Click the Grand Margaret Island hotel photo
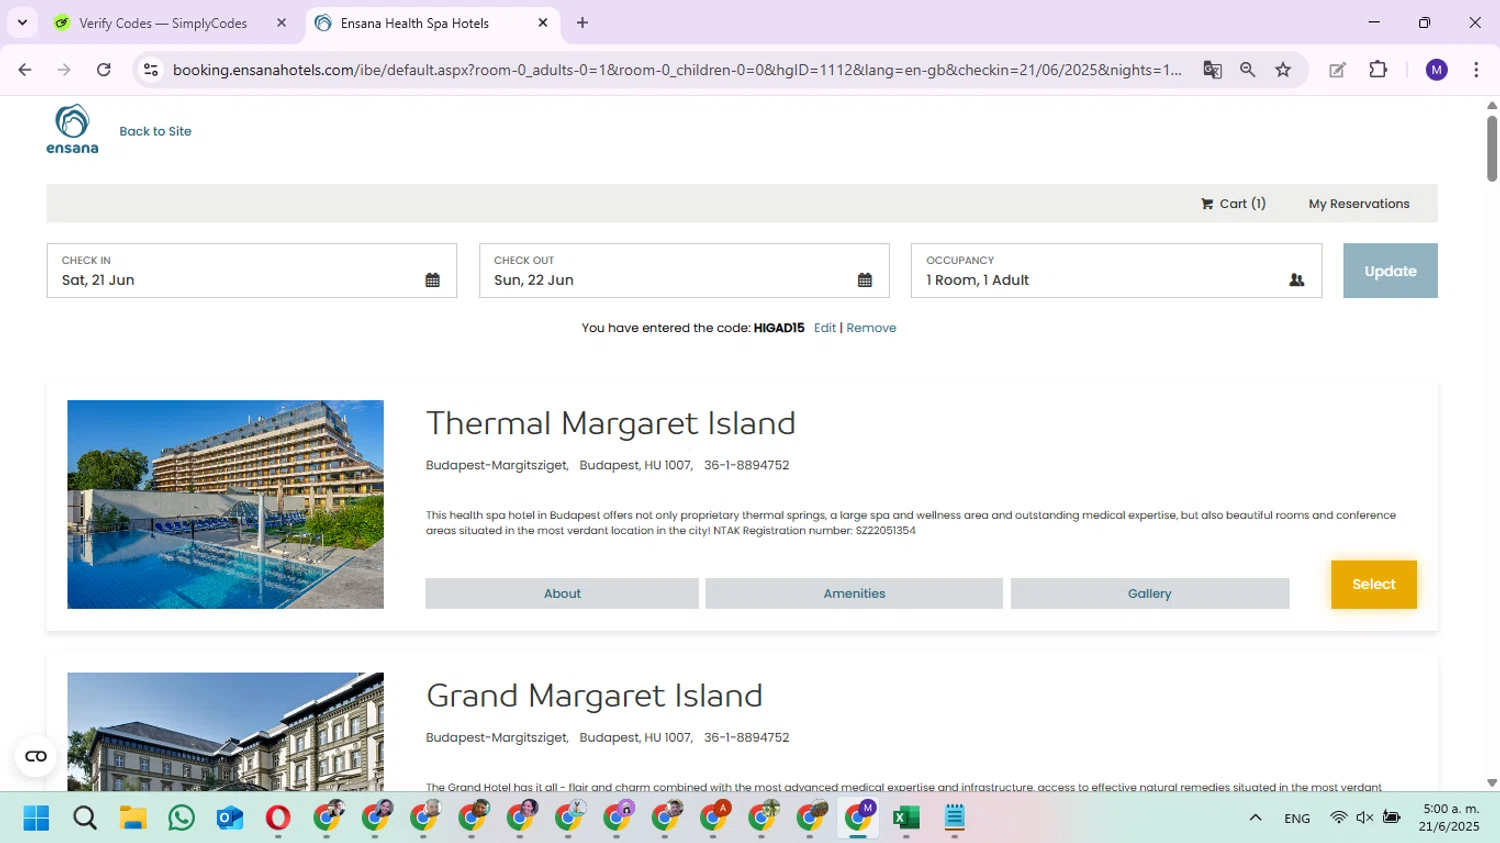 (x=225, y=732)
